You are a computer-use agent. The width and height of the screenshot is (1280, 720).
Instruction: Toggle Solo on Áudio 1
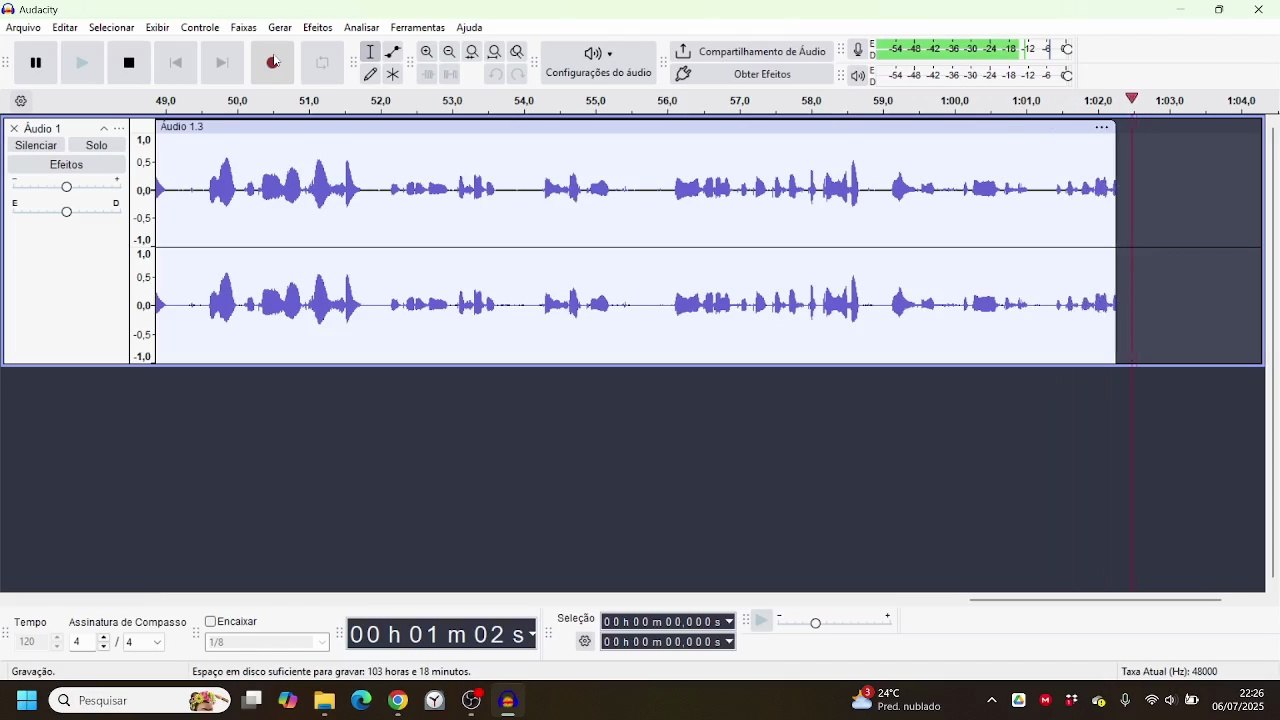[97, 145]
